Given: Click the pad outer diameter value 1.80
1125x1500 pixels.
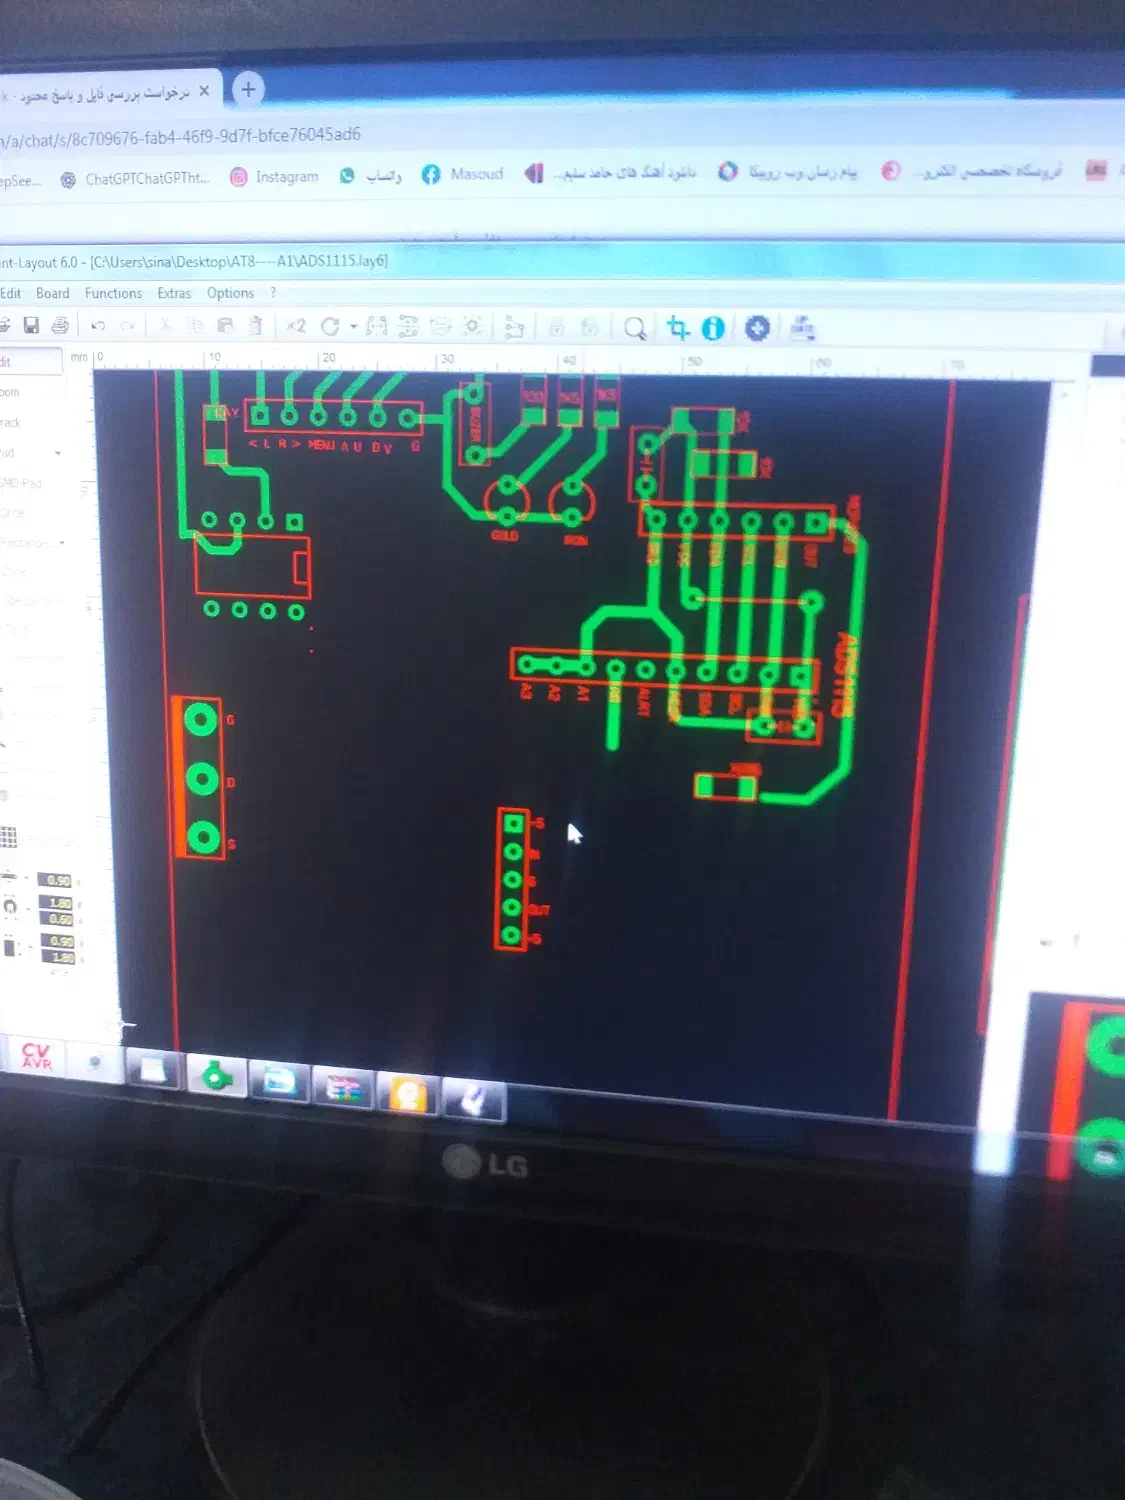Looking at the screenshot, I should [60, 903].
